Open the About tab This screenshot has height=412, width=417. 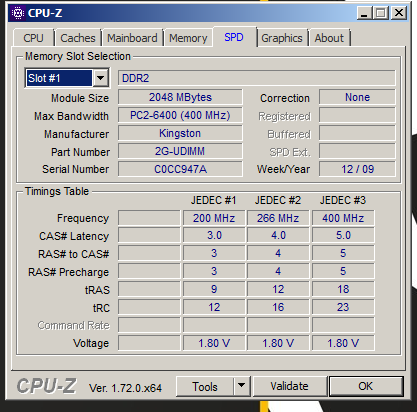pyautogui.click(x=329, y=38)
